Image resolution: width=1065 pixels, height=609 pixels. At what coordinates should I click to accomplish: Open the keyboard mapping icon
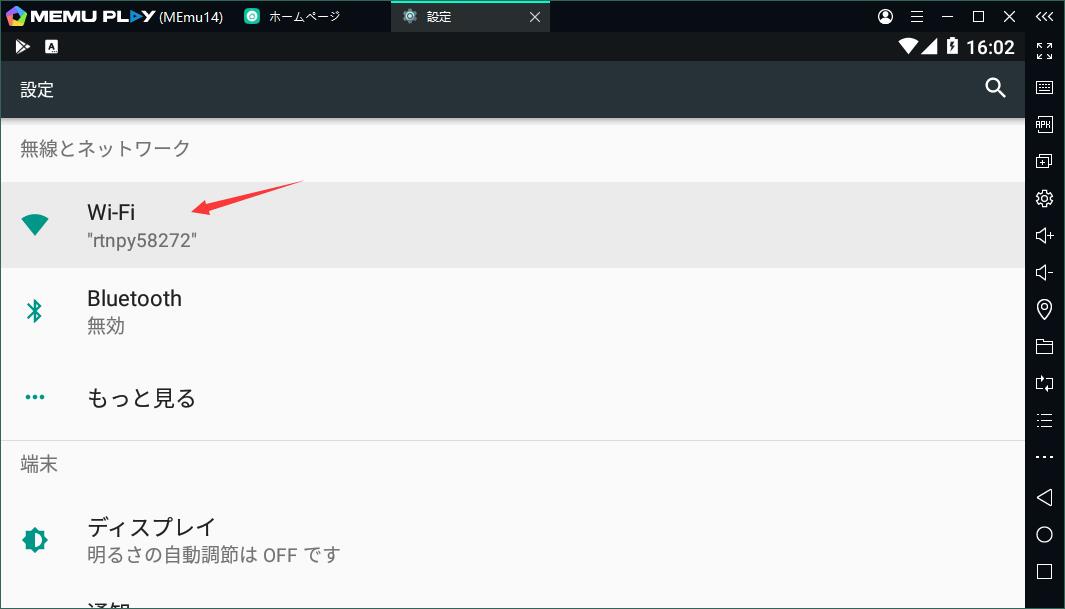[x=1045, y=88]
